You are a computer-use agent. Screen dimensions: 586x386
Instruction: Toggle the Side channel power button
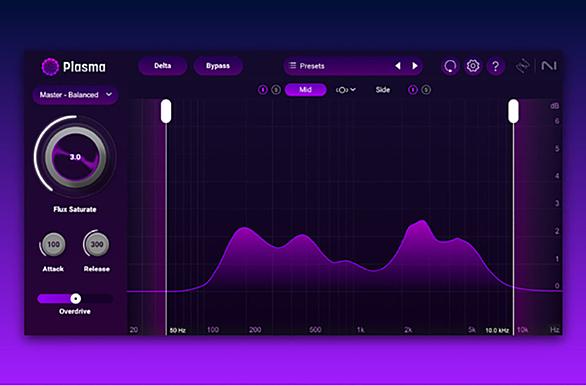(x=413, y=90)
